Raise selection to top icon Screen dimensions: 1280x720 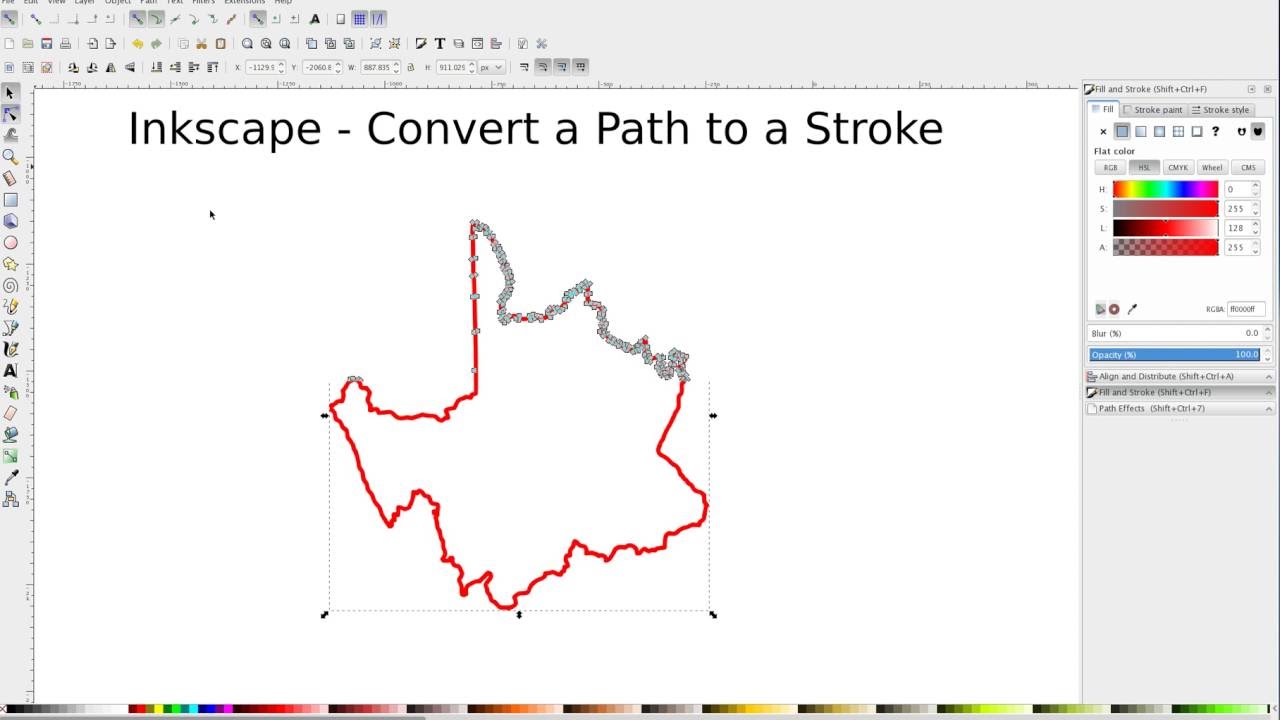click(x=212, y=67)
